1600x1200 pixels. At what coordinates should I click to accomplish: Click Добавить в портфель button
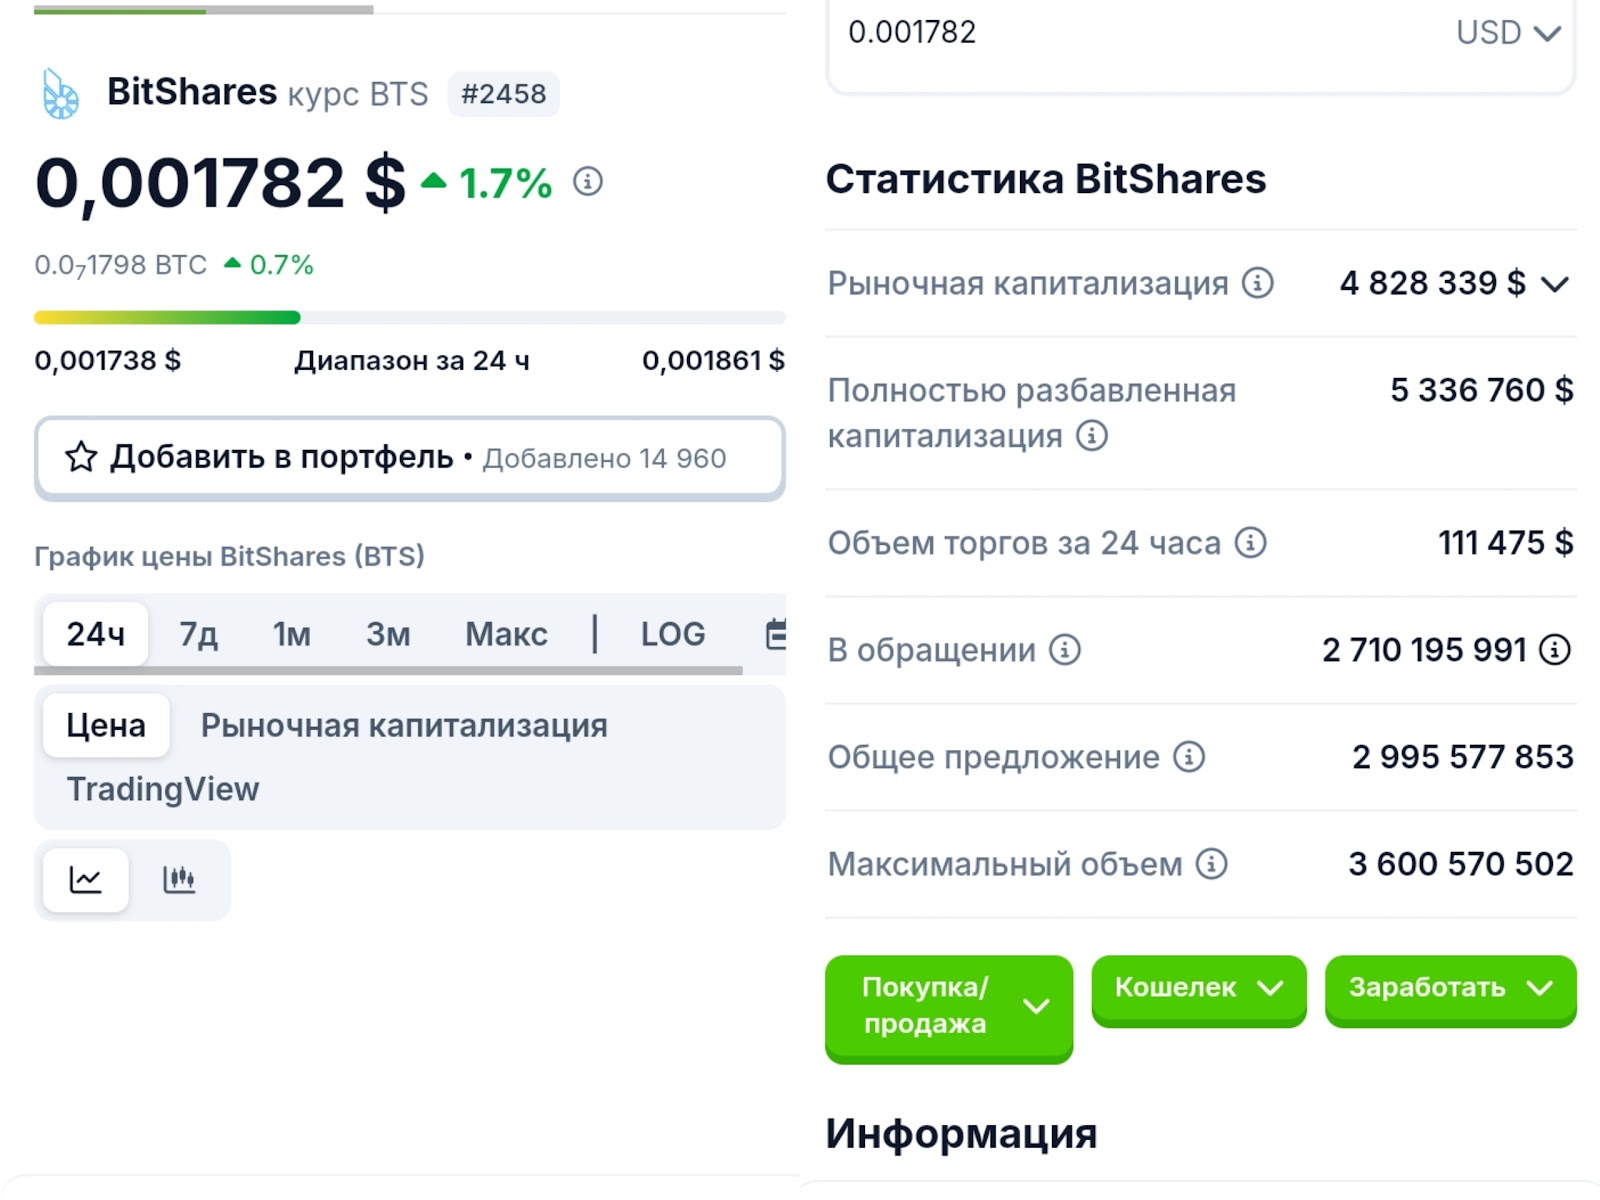pos(410,458)
